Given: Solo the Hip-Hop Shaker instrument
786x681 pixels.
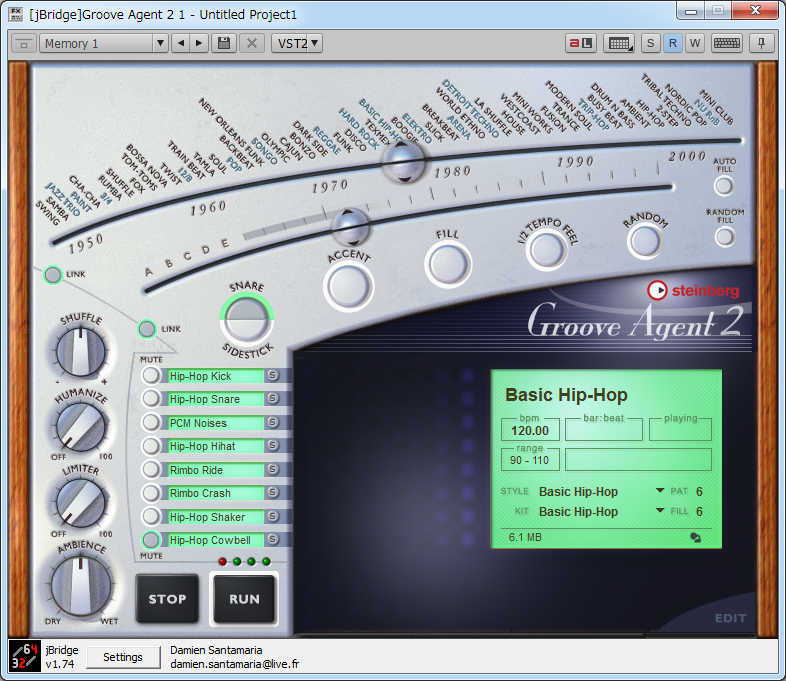Looking at the screenshot, I should pos(273,516).
